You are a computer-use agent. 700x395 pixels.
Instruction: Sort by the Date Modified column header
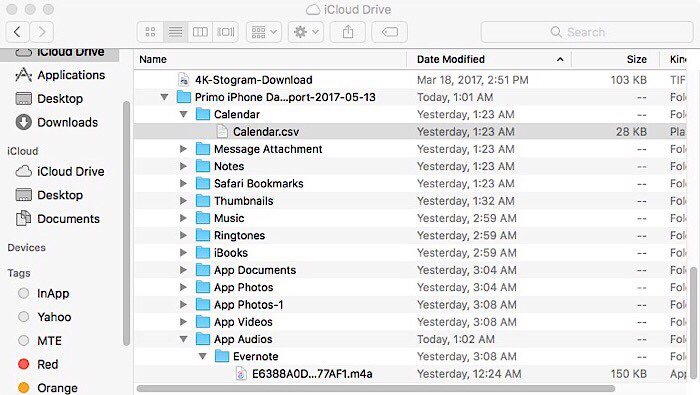489,59
